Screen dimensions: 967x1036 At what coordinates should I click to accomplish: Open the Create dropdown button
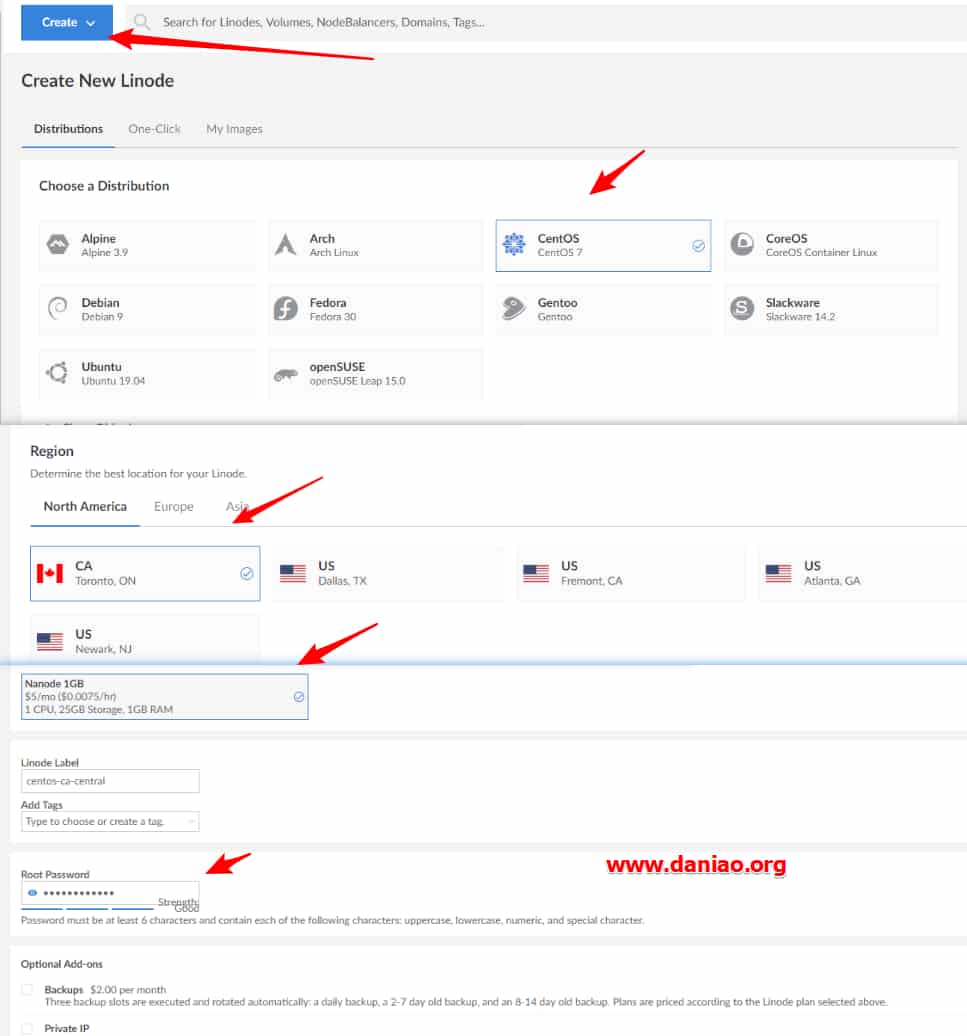67,22
